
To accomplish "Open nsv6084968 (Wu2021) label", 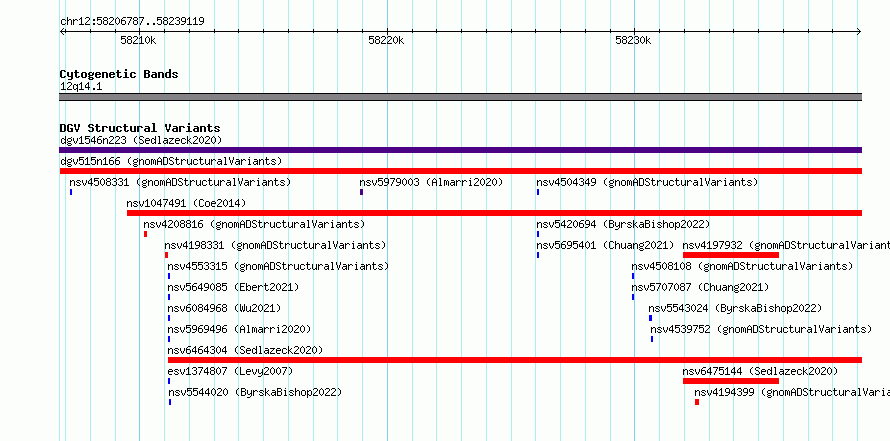I will [224, 308].
